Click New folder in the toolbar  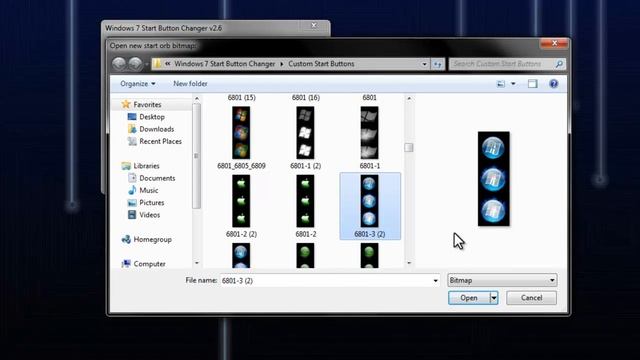[x=190, y=84]
